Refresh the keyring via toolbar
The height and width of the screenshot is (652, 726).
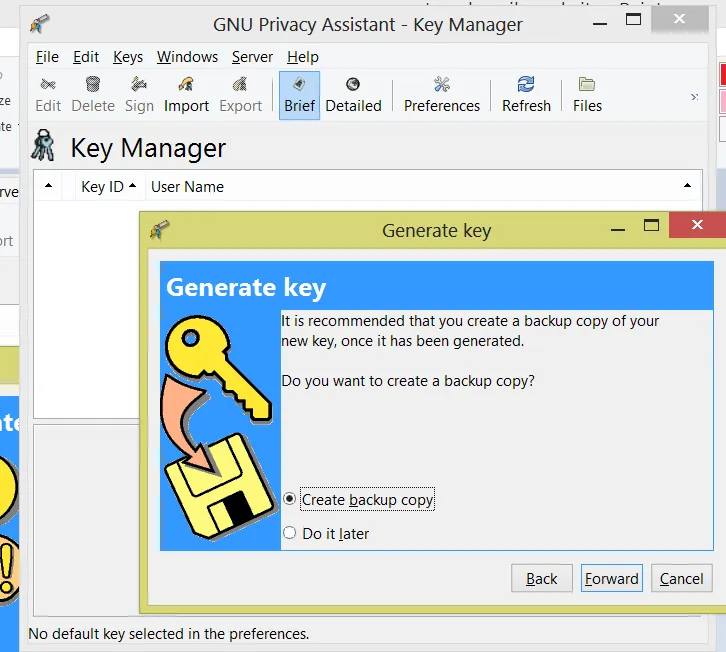526,95
